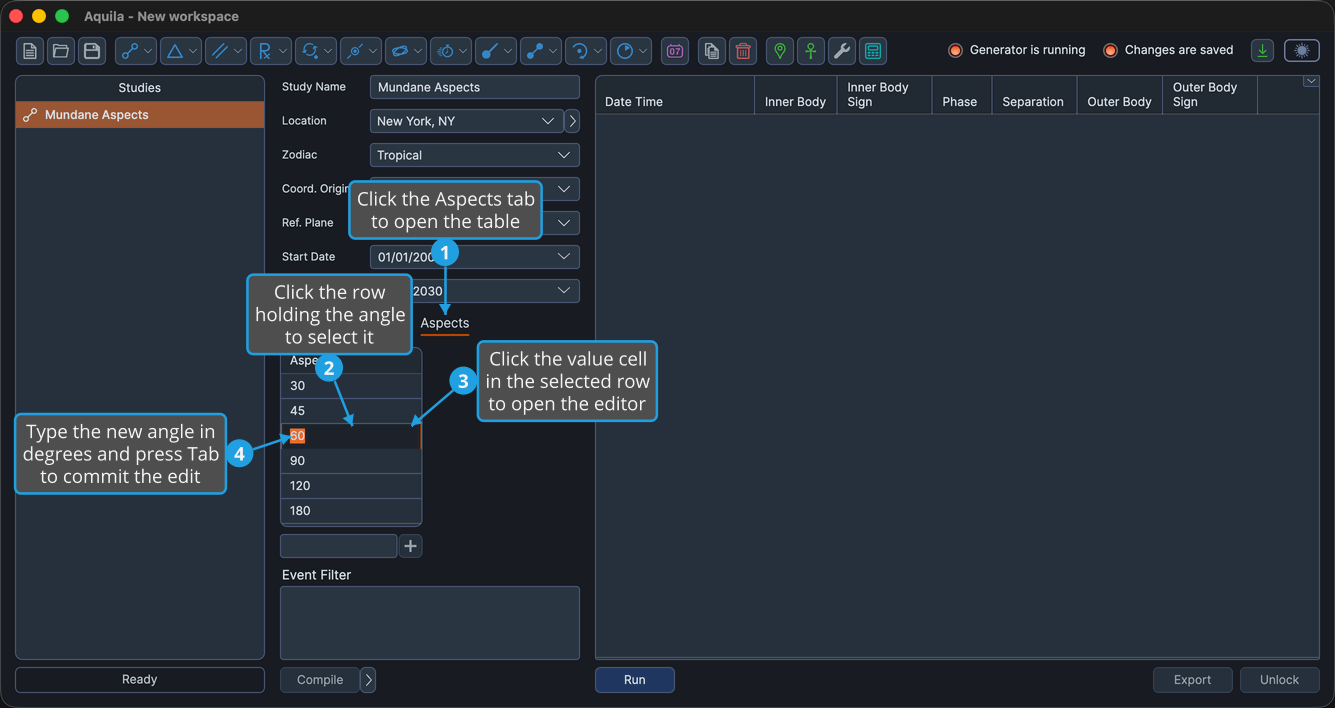The image size is (1335, 708).
Task: Click the Inner Body column header
Action: [796, 95]
